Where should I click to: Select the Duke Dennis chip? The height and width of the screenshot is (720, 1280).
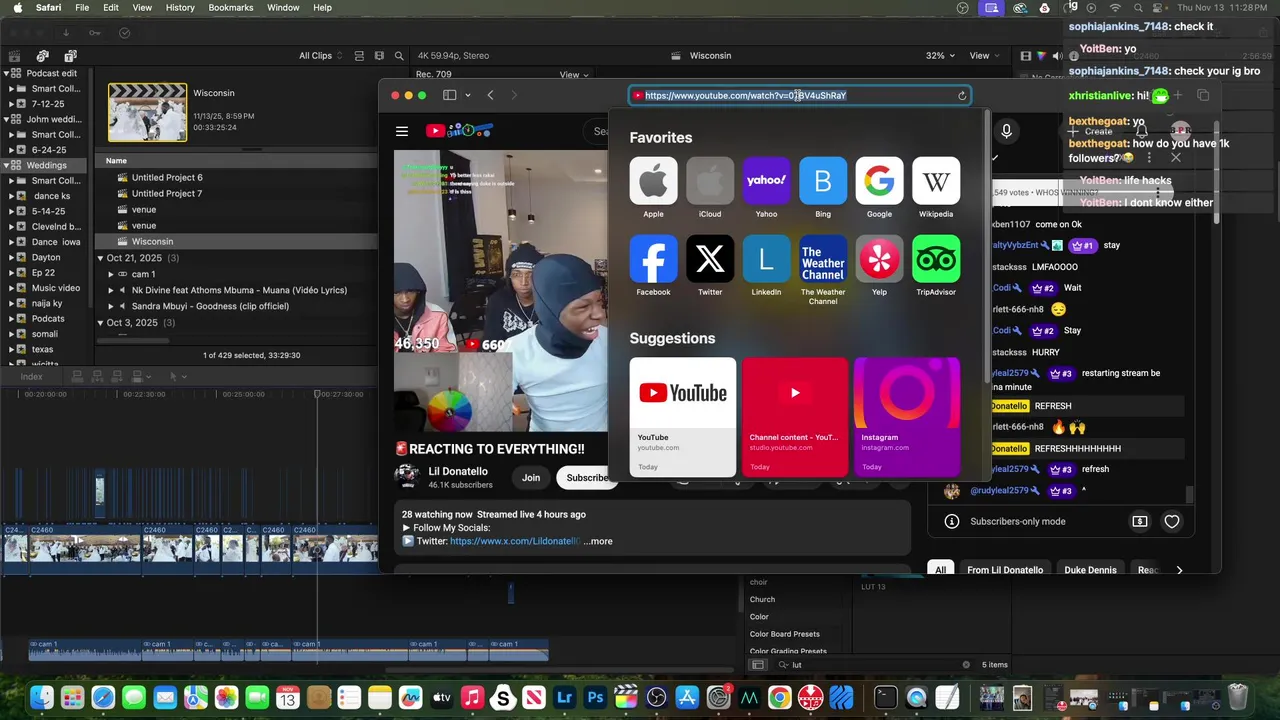pyautogui.click(x=1090, y=570)
